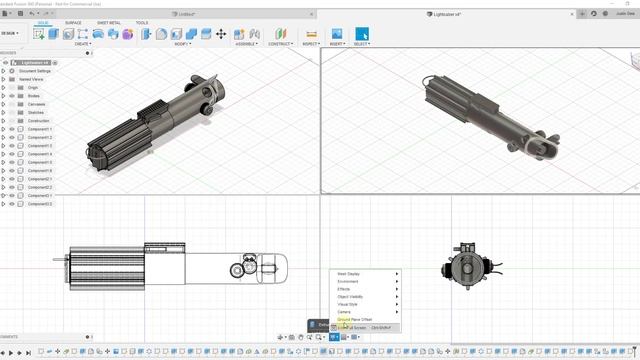Click timeline Play button
The height and width of the screenshot is (360, 640).
pyautogui.click(x=11, y=353)
